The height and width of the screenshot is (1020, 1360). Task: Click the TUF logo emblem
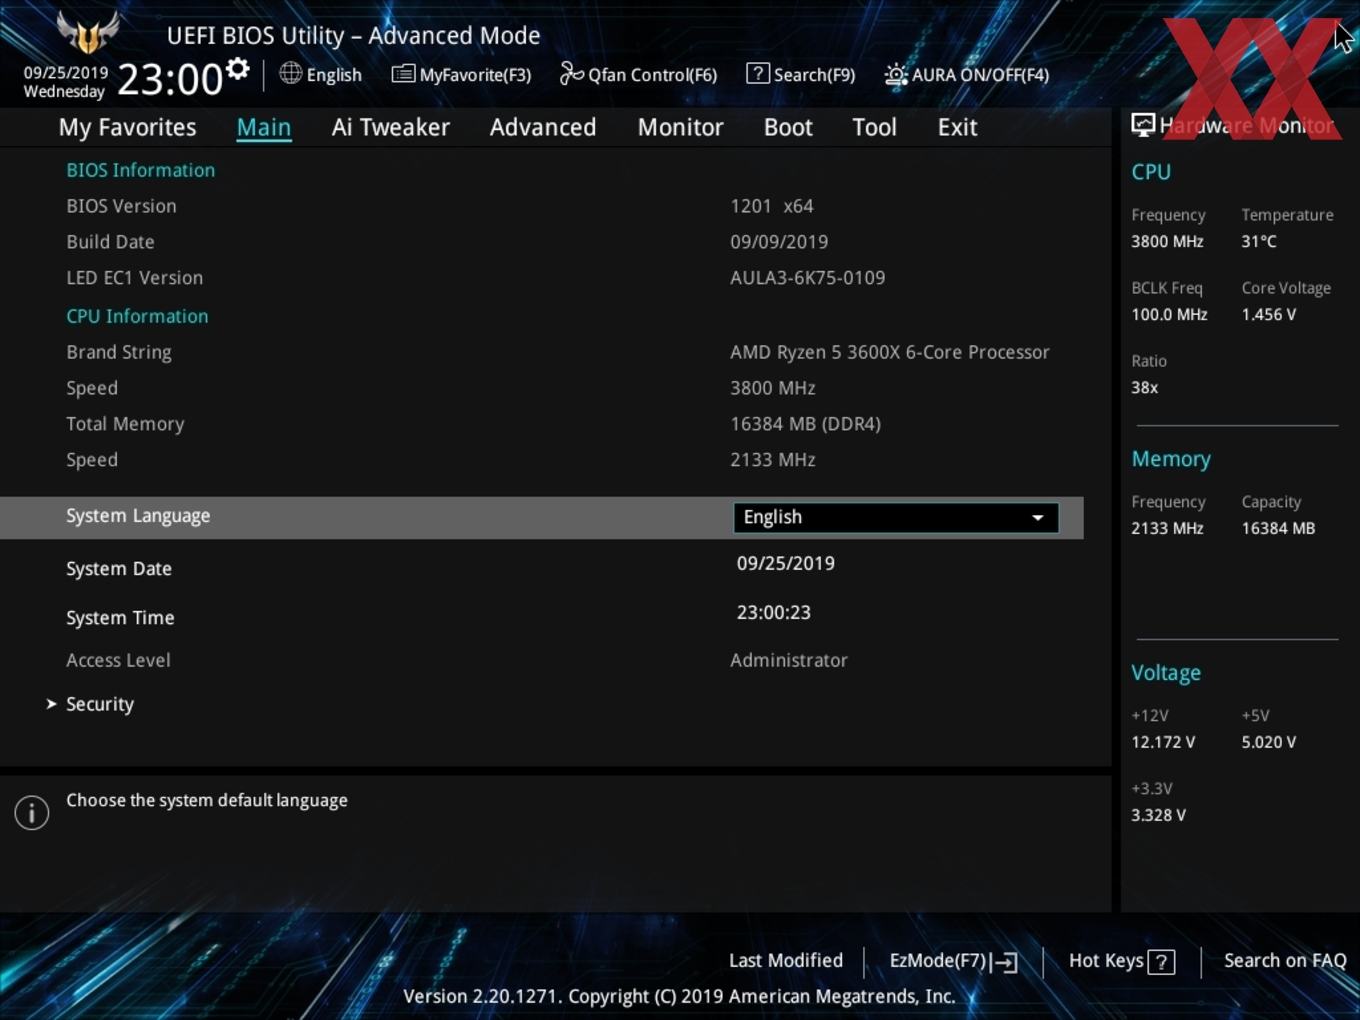click(x=88, y=33)
